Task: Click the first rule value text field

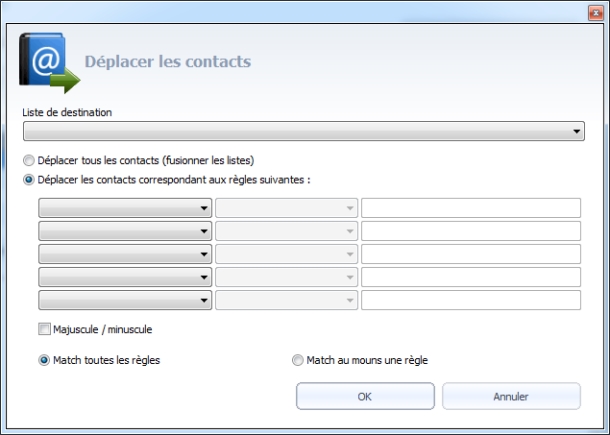Action: tap(470, 208)
